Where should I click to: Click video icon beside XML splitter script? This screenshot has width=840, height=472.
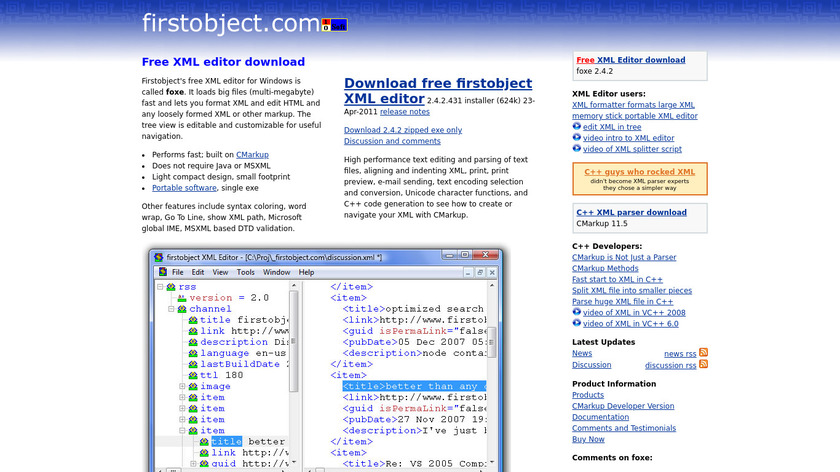click(576, 148)
